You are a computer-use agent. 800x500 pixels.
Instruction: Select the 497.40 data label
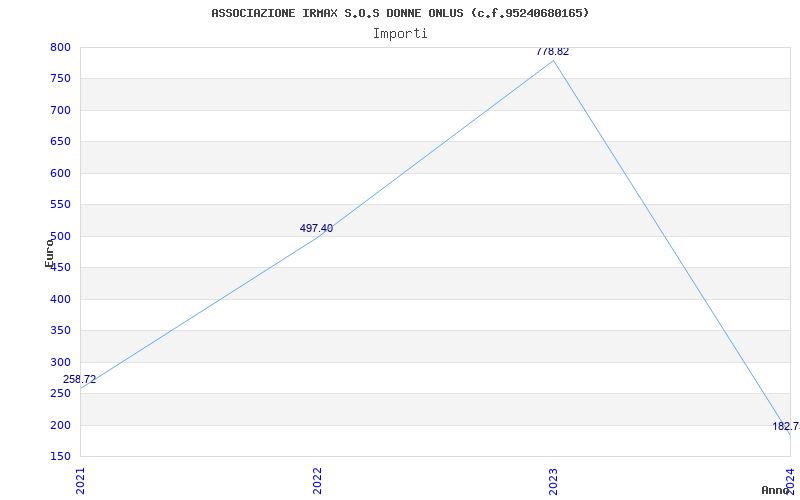[x=316, y=229]
